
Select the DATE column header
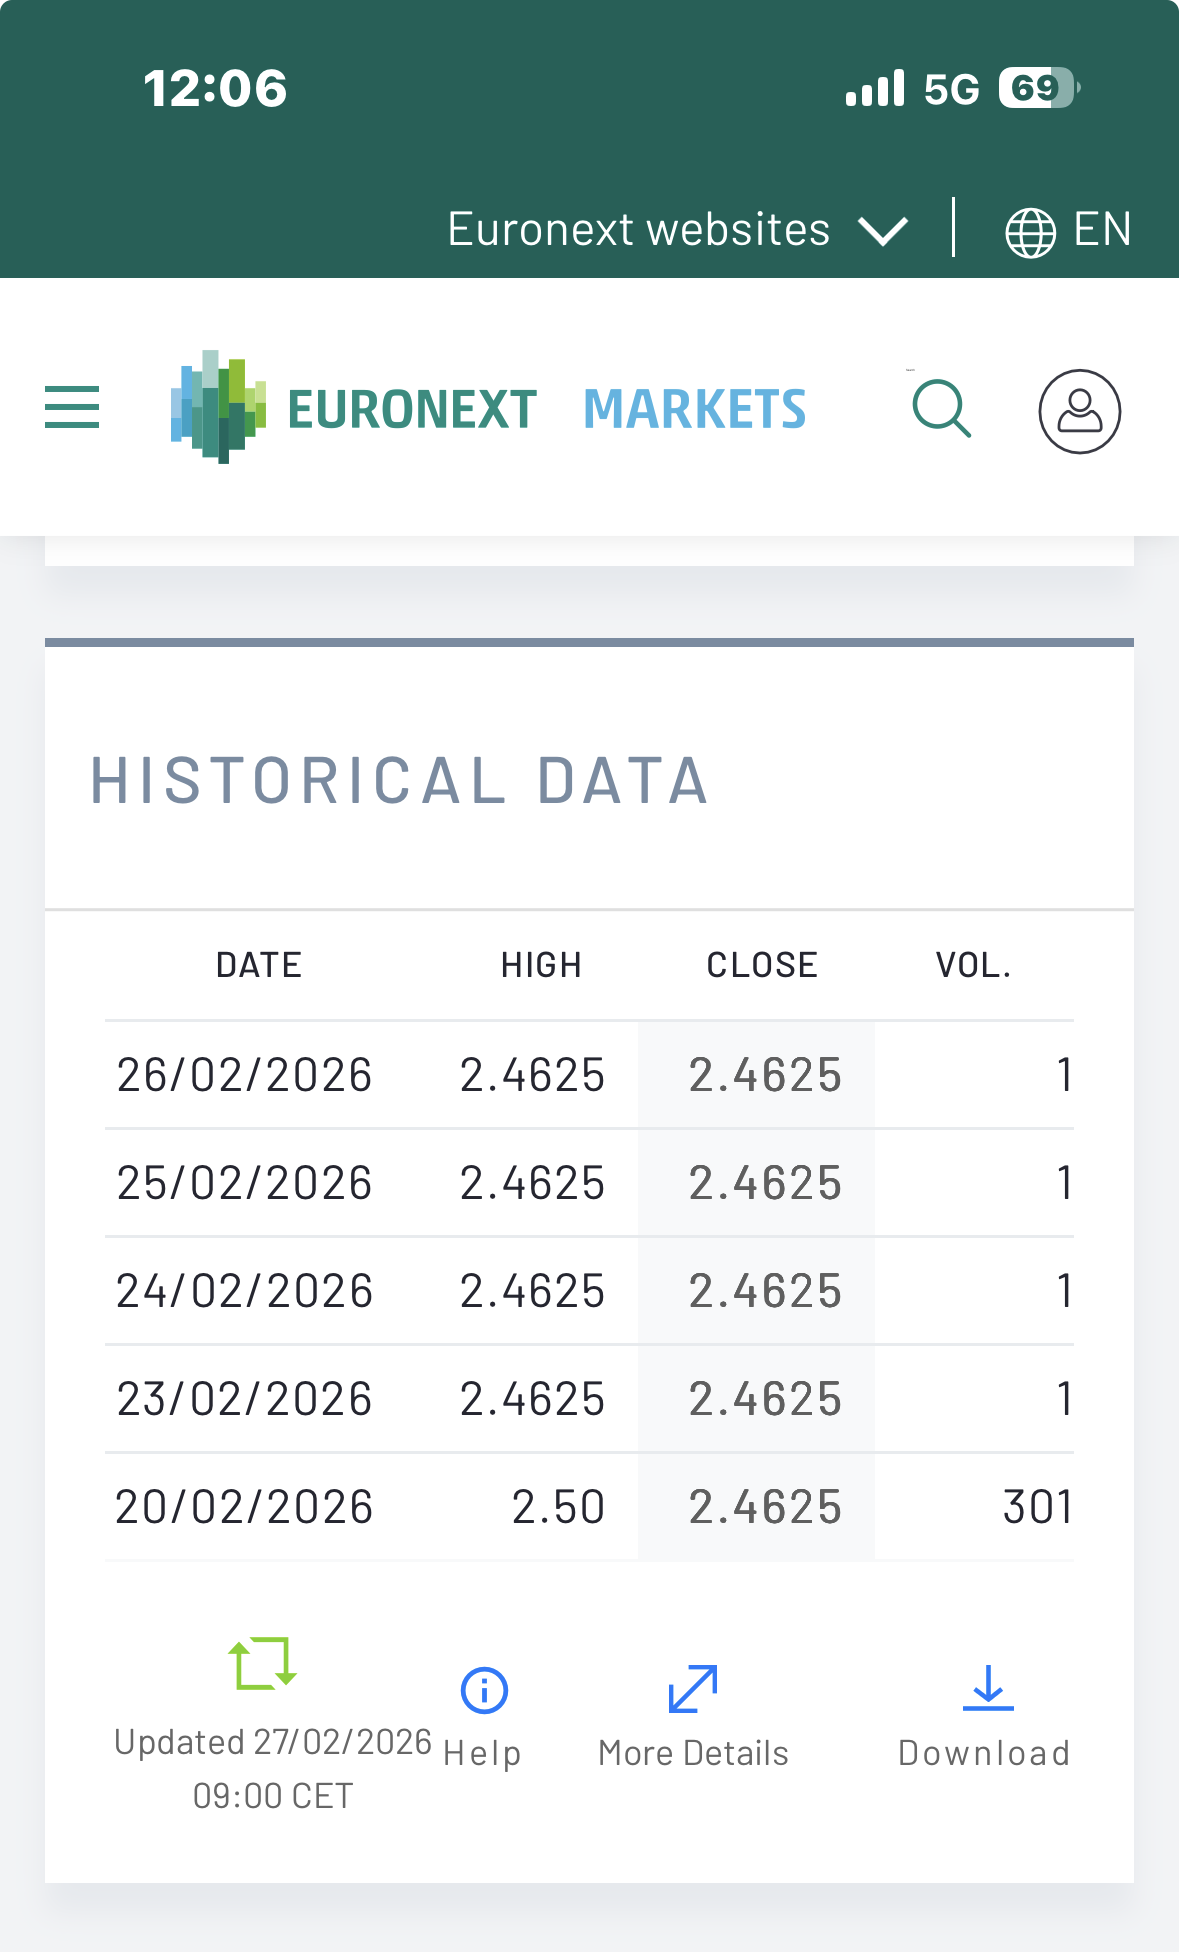(x=259, y=965)
